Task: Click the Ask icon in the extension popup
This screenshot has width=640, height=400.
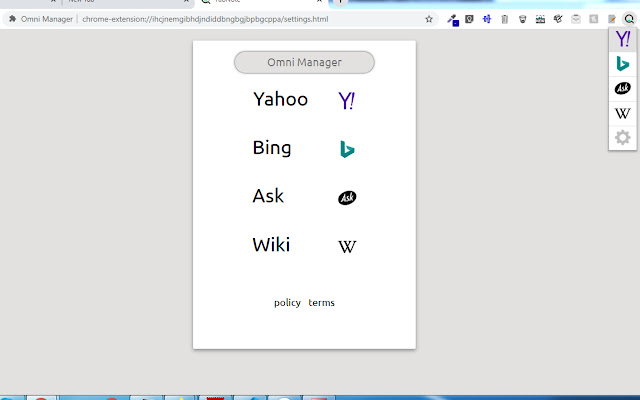Action: click(x=623, y=88)
